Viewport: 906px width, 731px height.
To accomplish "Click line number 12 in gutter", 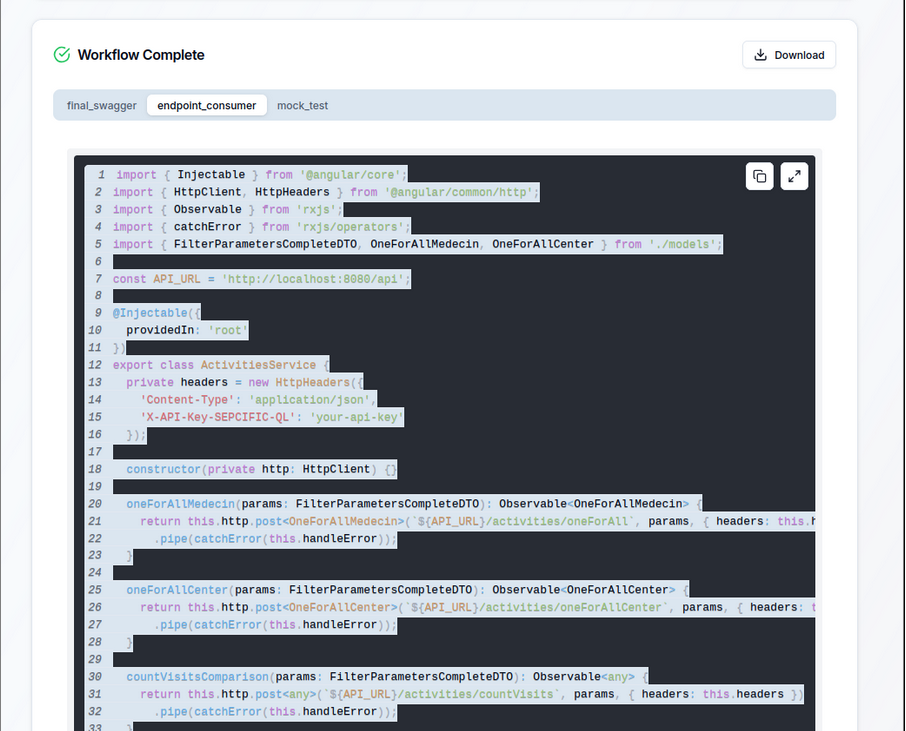I will click(95, 365).
